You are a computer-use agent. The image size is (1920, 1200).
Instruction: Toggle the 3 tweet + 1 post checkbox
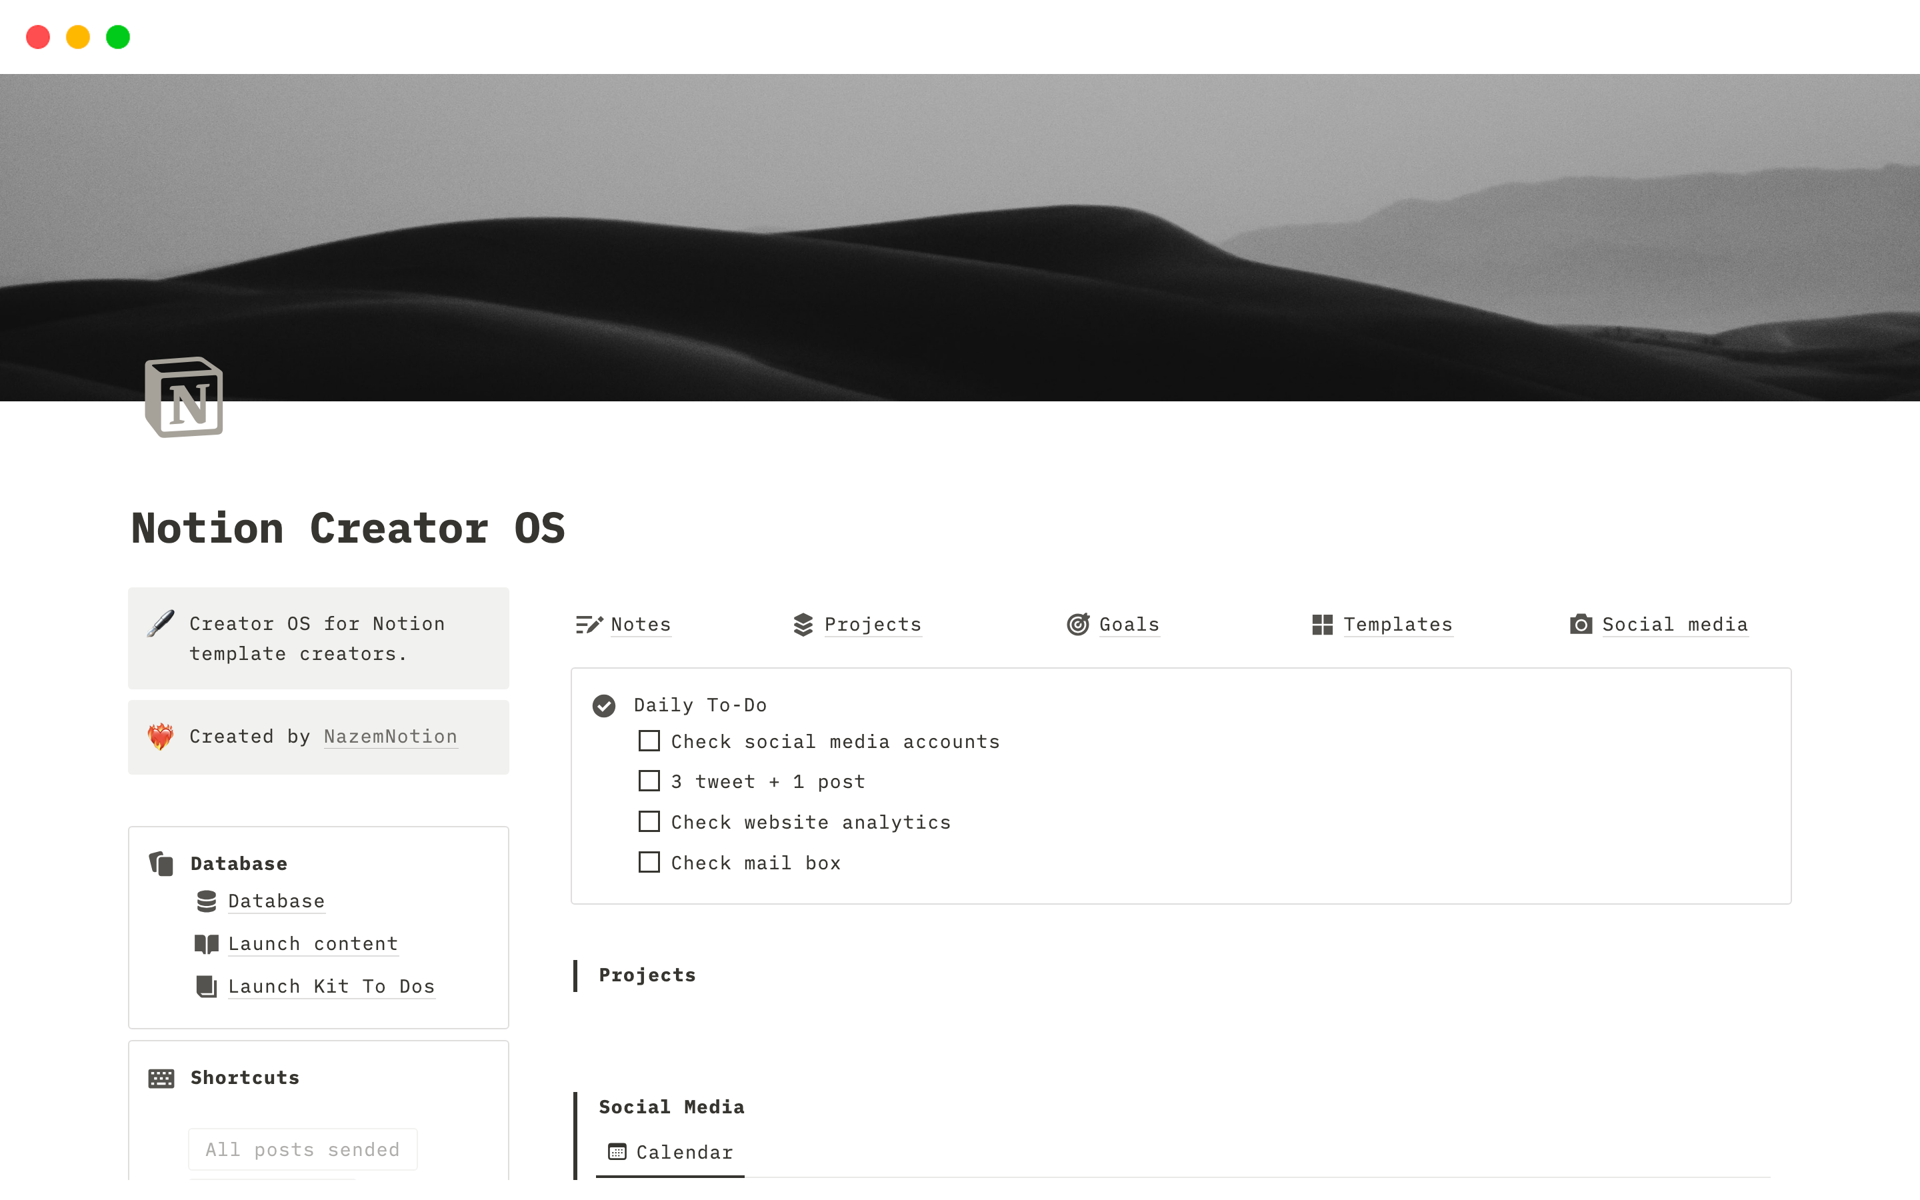coord(650,781)
